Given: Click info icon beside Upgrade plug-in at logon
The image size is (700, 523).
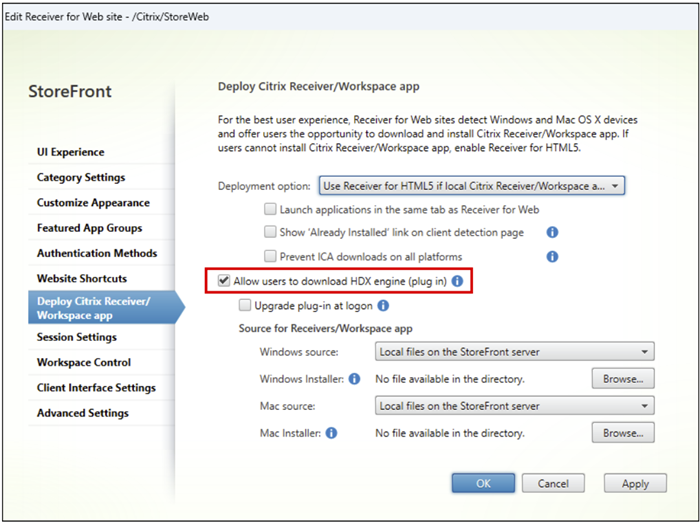Looking at the screenshot, I should tap(383, 306).
